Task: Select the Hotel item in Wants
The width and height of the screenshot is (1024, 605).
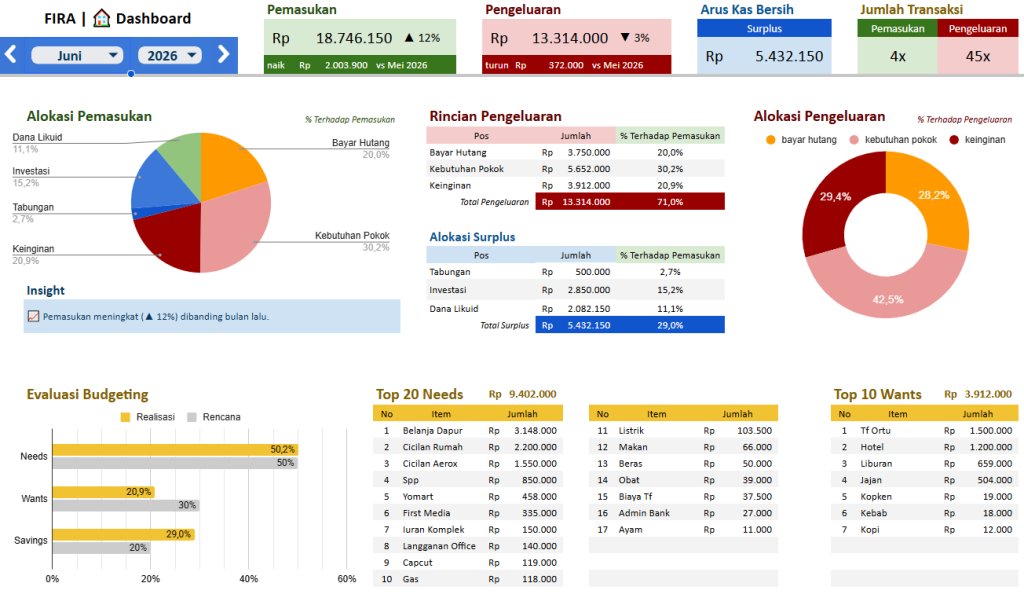Action: [872, 447]
